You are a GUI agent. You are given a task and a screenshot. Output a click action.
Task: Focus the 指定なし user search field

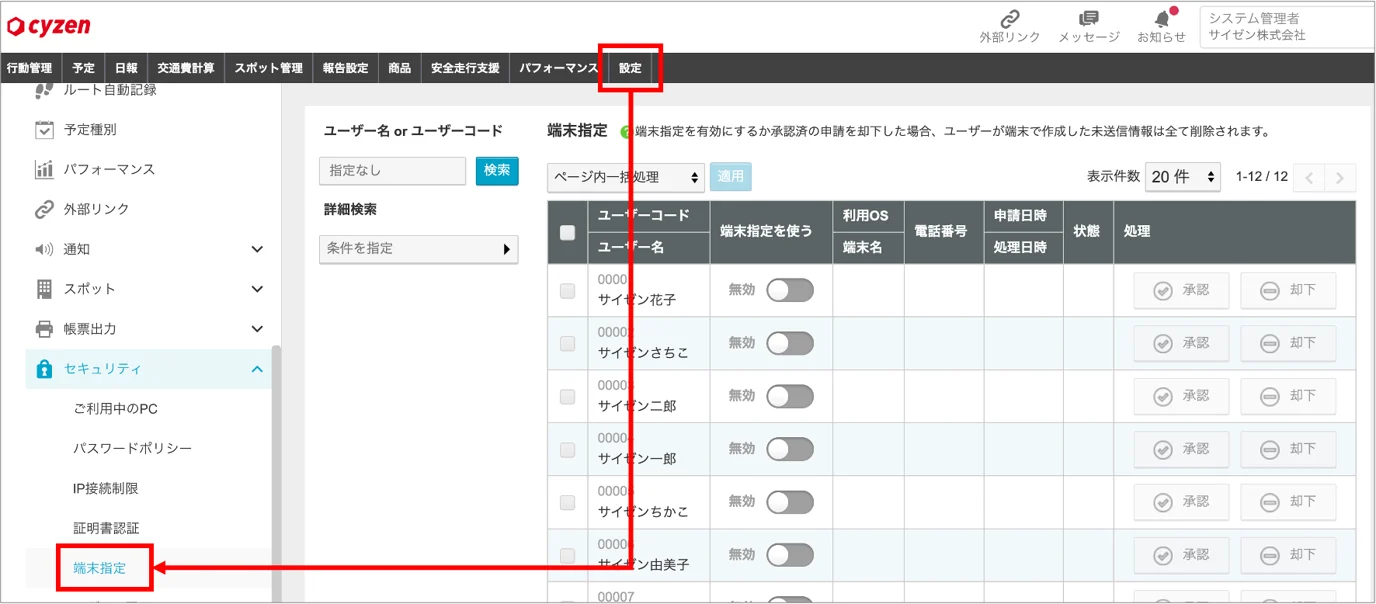tap(393, 171)
